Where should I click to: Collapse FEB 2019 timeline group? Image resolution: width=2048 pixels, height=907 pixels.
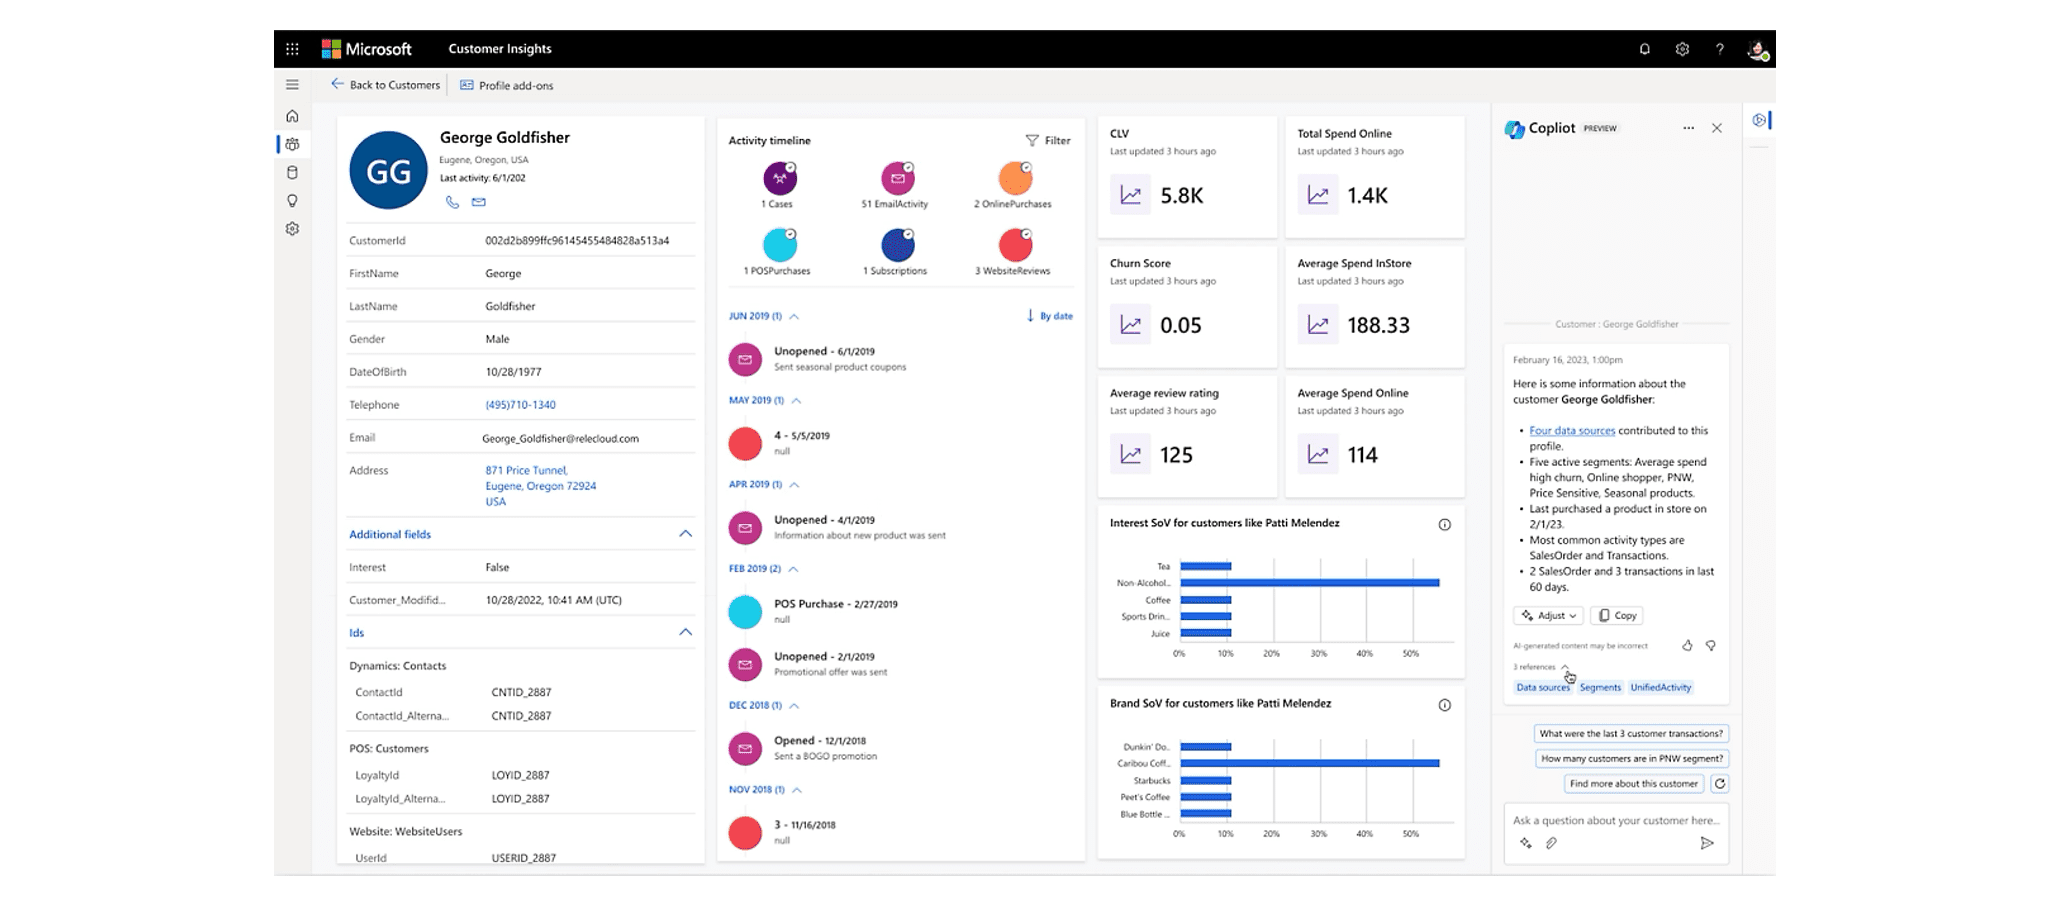point(793,568)
